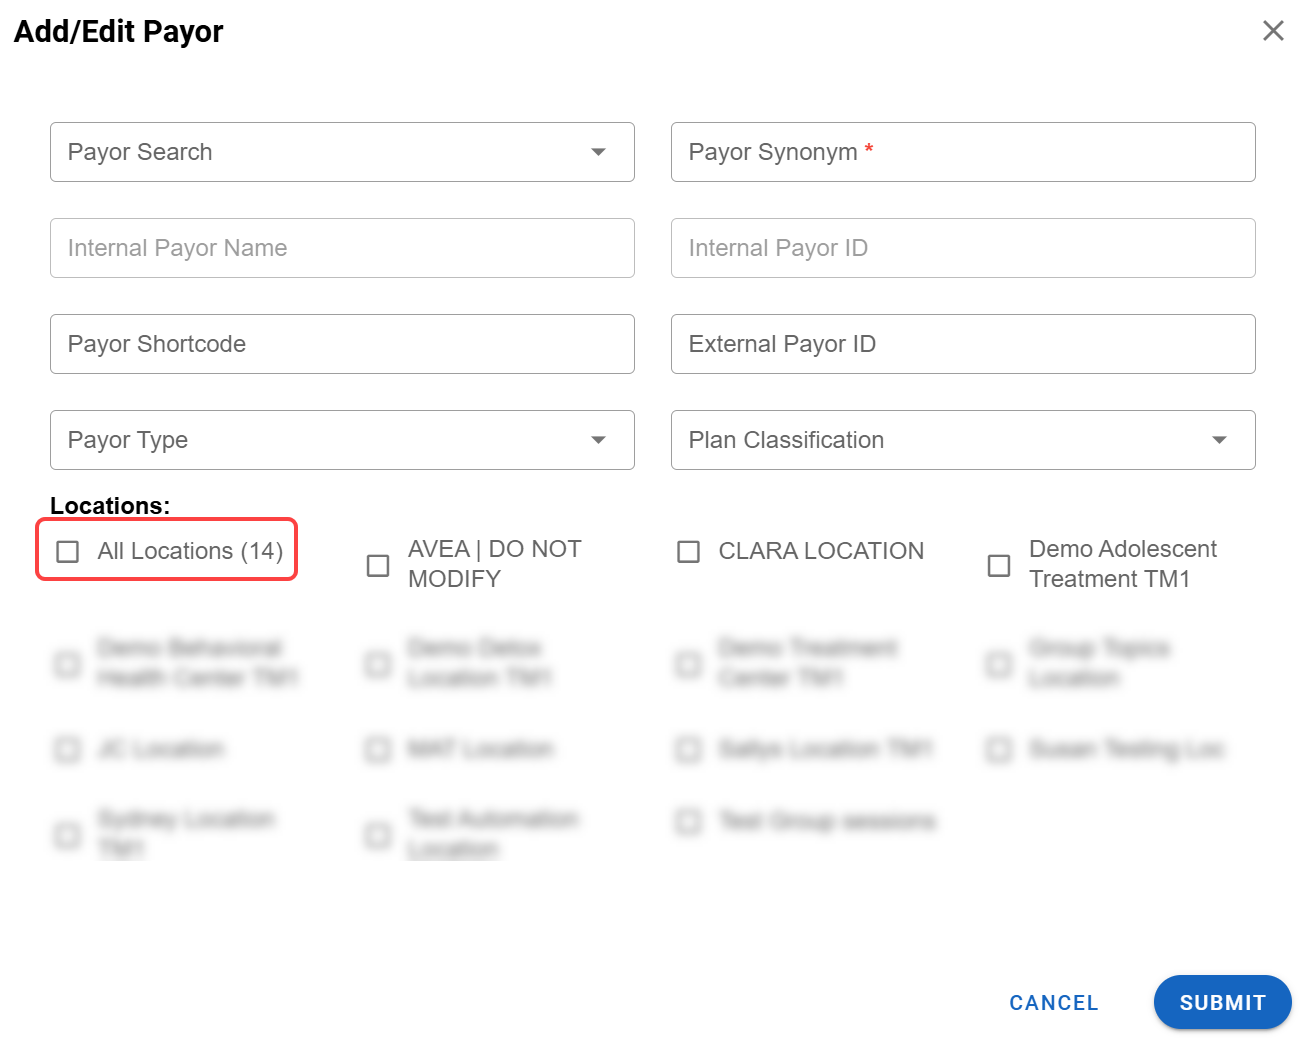Check the Demo Detox Location checkbox
The height and width of the screenshot is (1041, 1311).
tap(378, 664)
